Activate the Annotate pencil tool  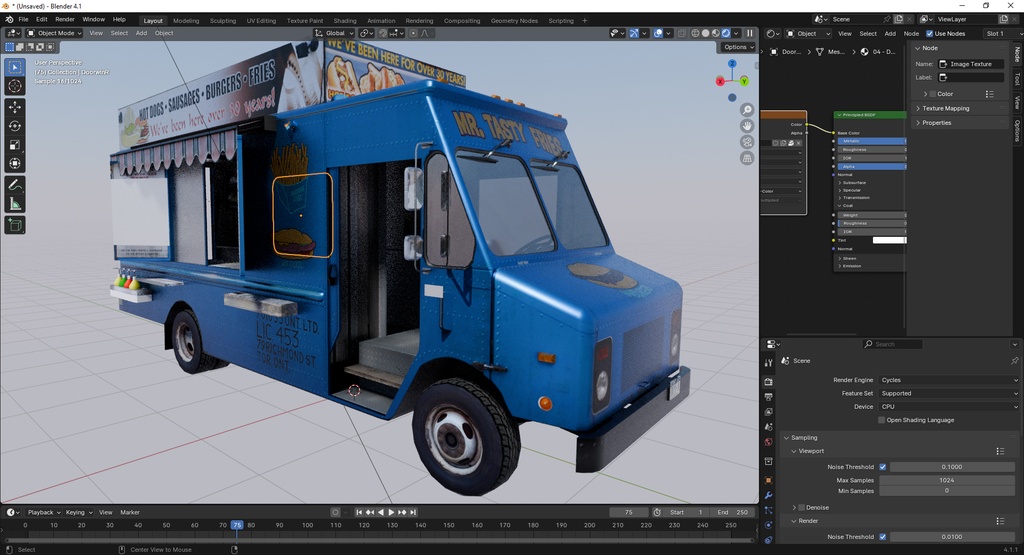click(x=14, y=185)
